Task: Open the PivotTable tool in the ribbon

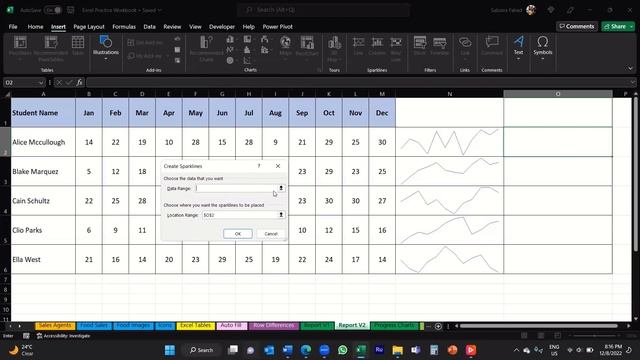Action: (20, 47)
